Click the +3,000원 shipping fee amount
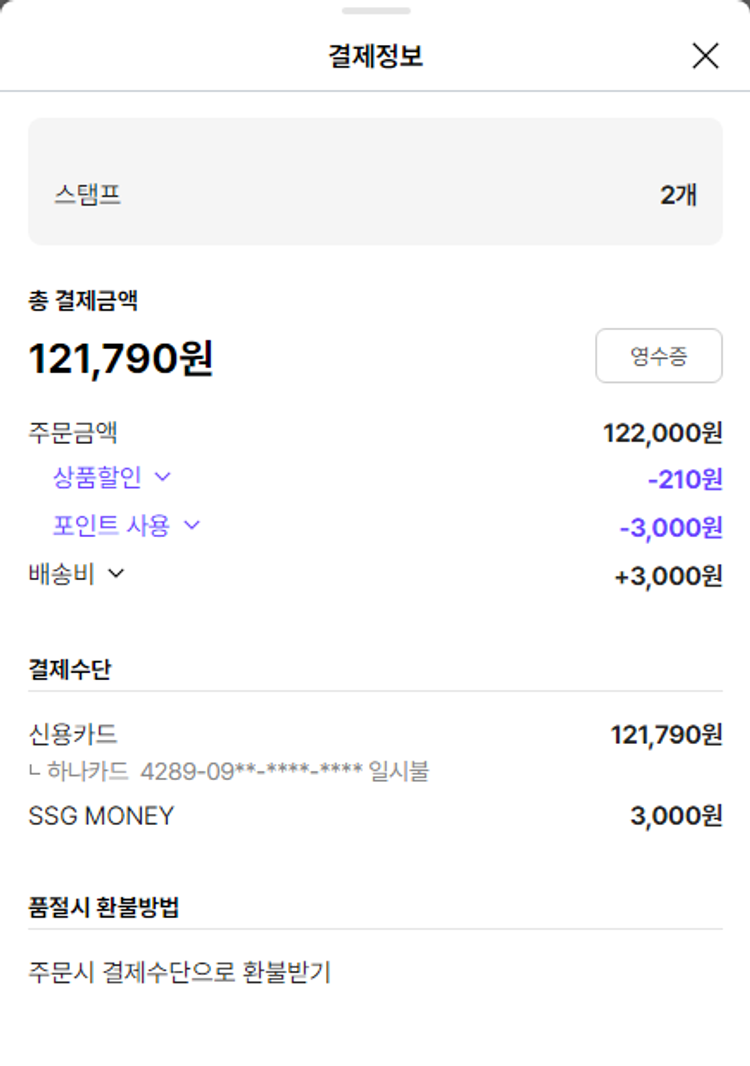Image resolution: width=750 pixels, height=1066 pixels. point(668,576)
